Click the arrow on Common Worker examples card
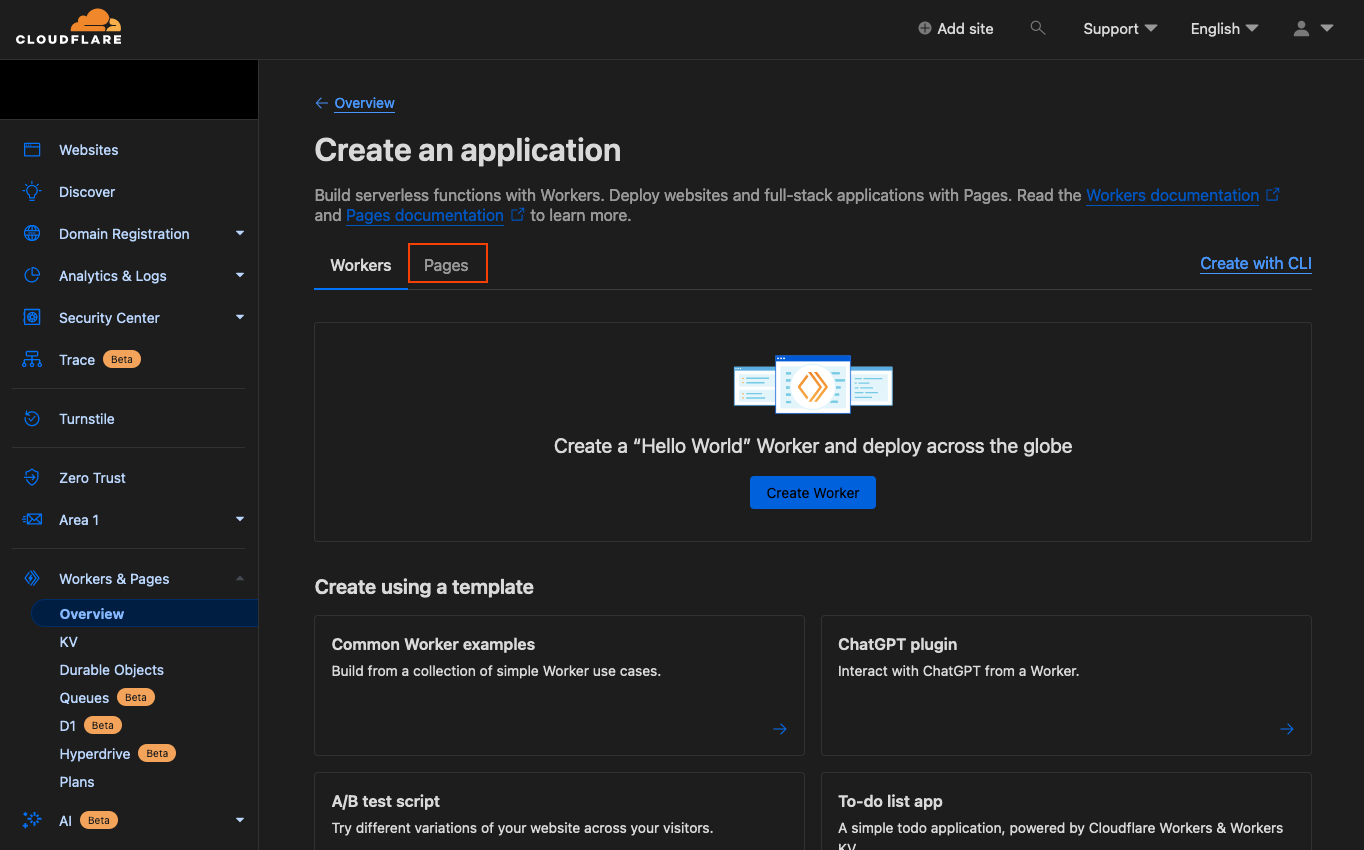 pyautogui.click(x=780, y=729)
